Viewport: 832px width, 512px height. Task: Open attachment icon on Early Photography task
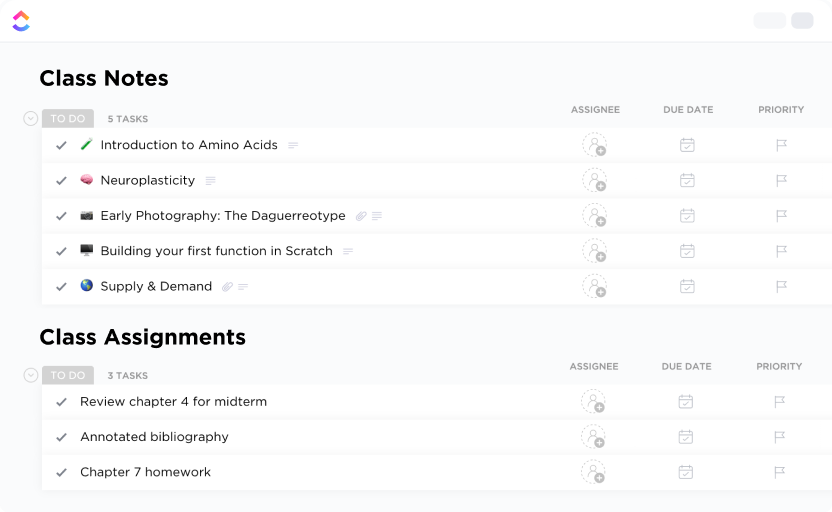tap(361, 216)
